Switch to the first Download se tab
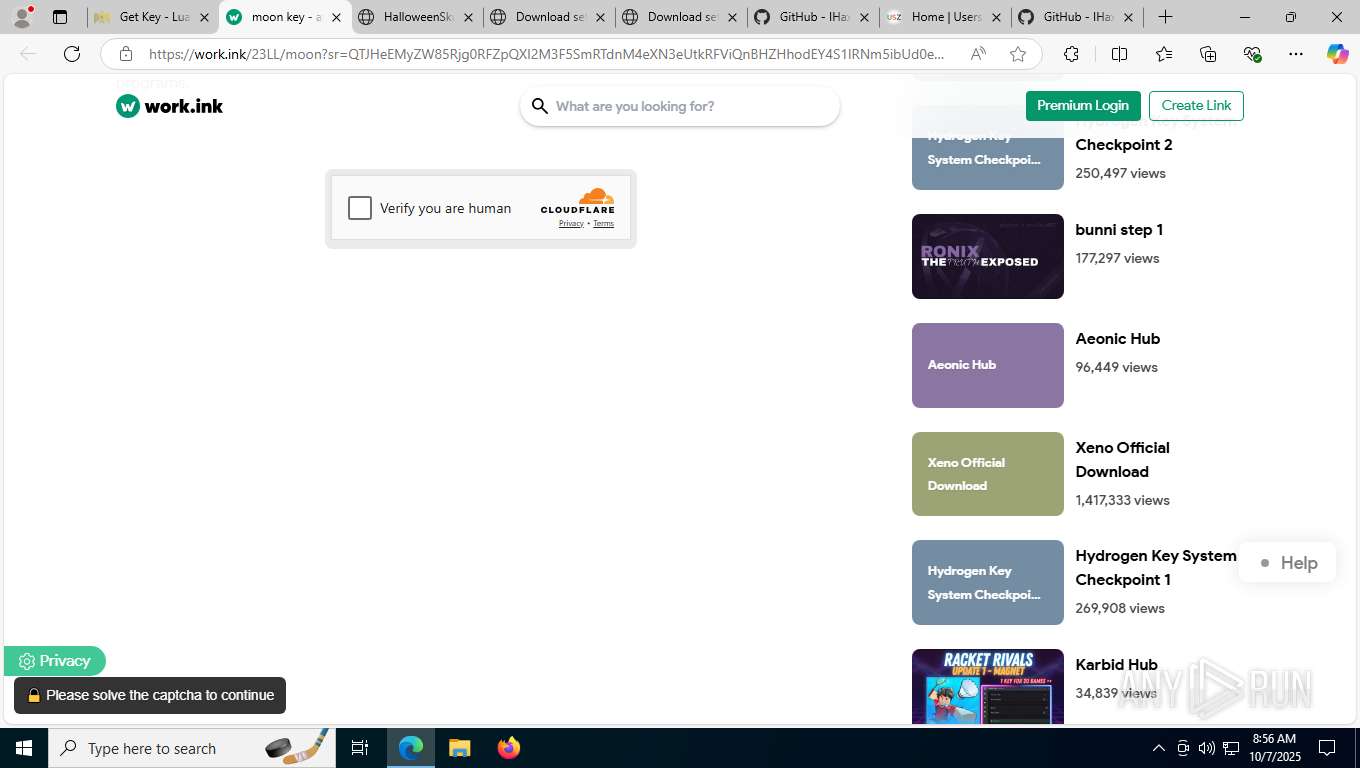The width and height of the screenshot is (1360, 768). coord(549,17)
